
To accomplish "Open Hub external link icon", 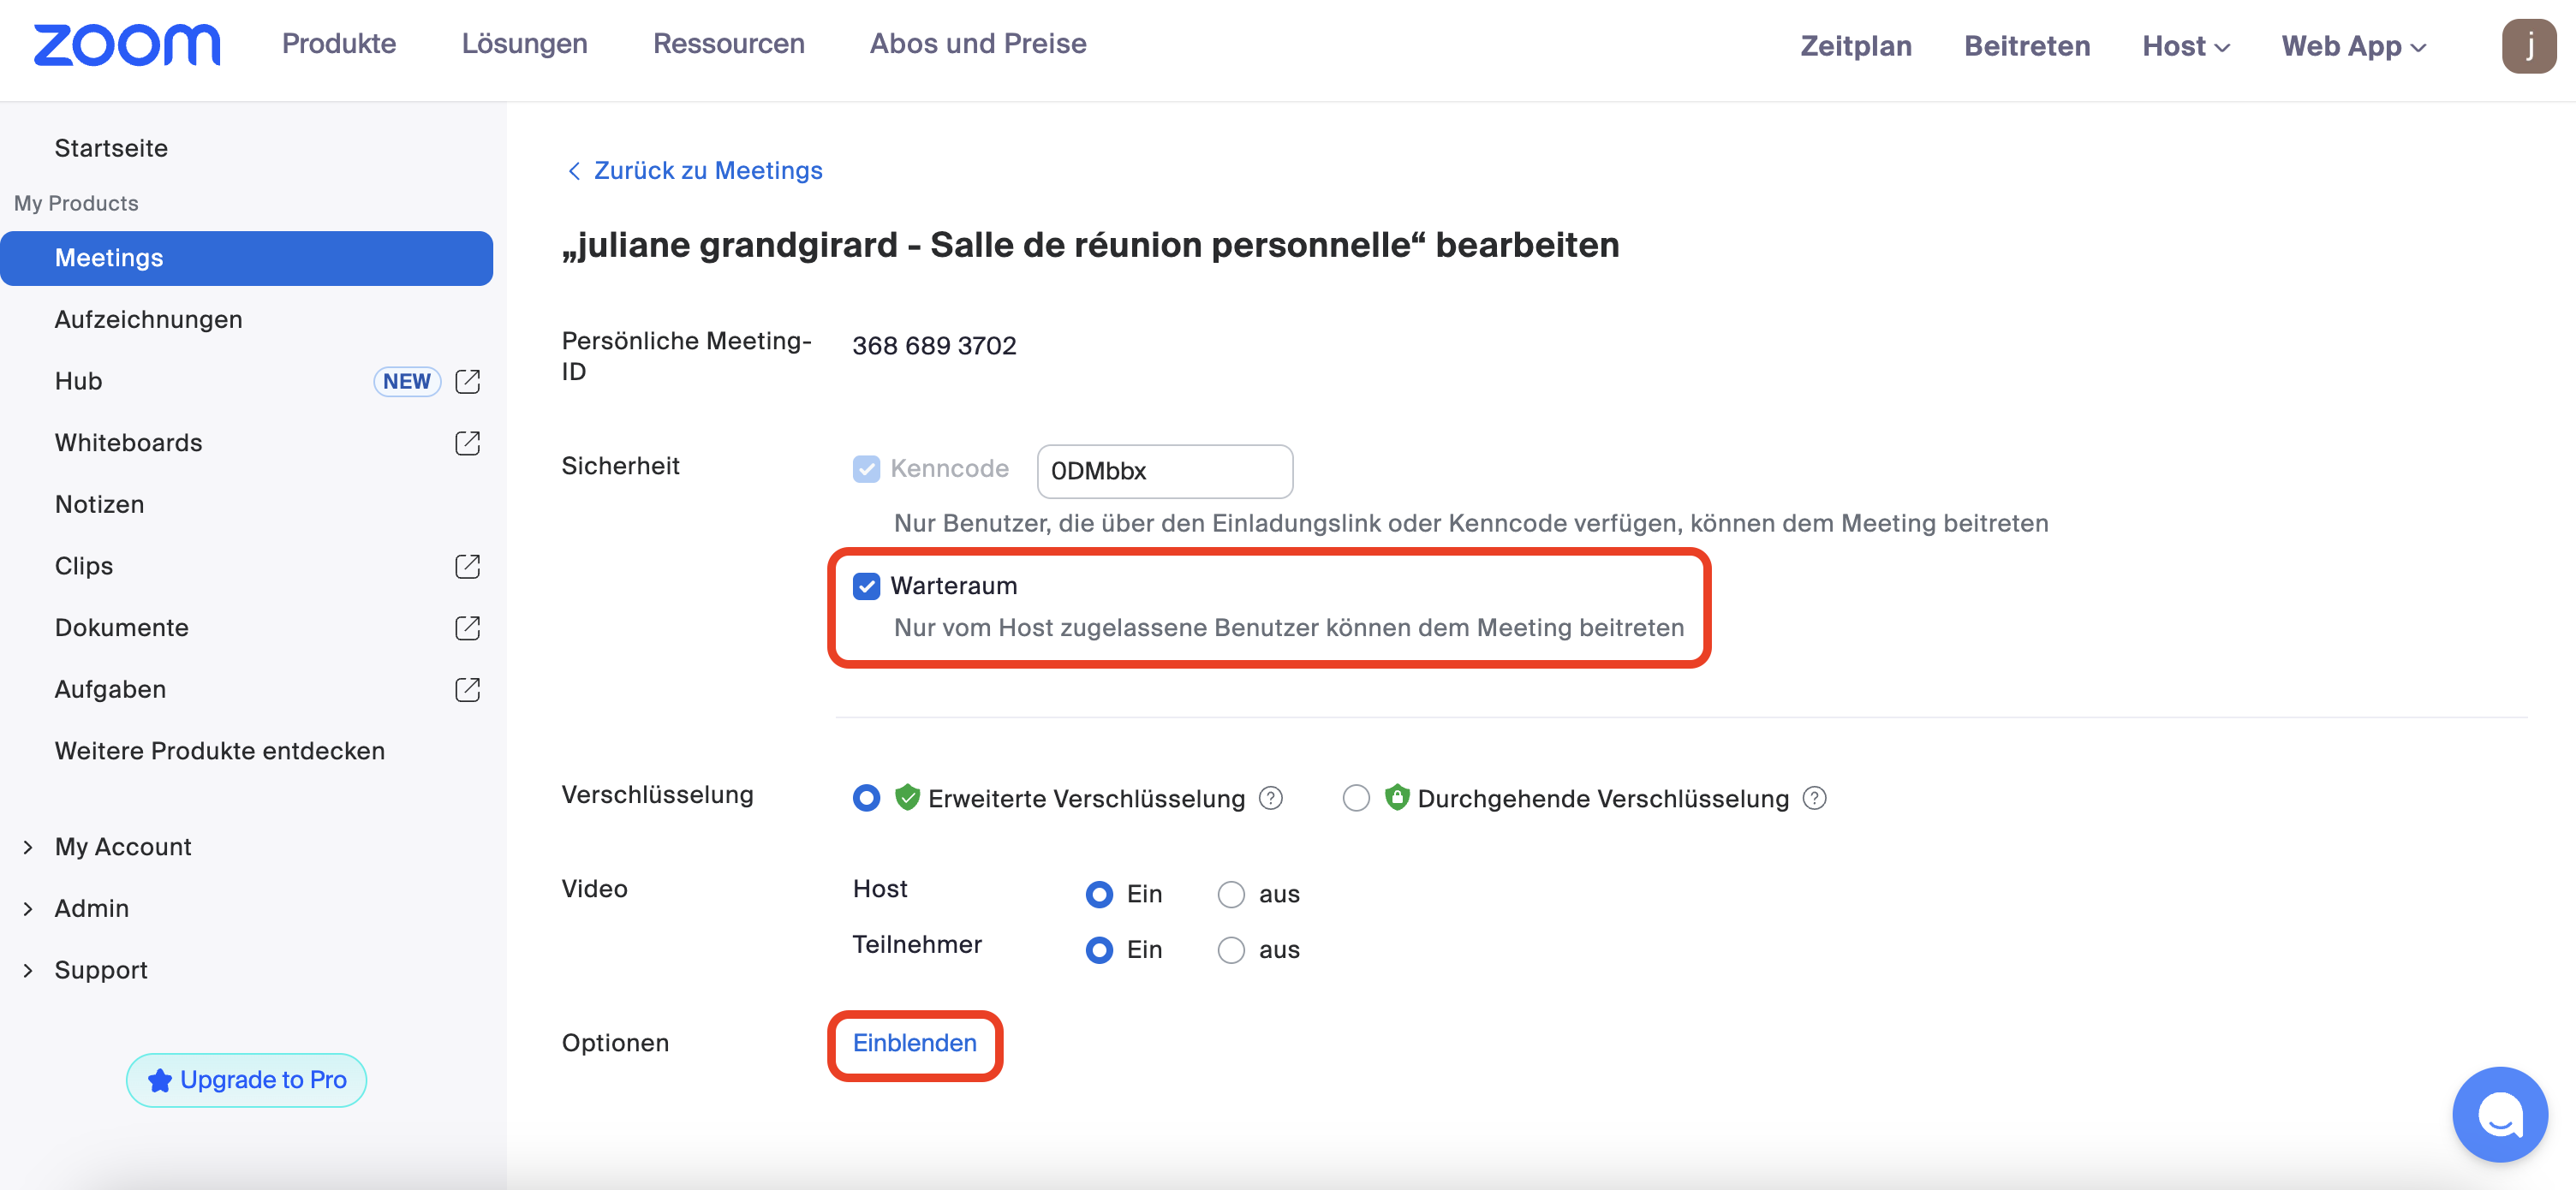I will 467,381.
